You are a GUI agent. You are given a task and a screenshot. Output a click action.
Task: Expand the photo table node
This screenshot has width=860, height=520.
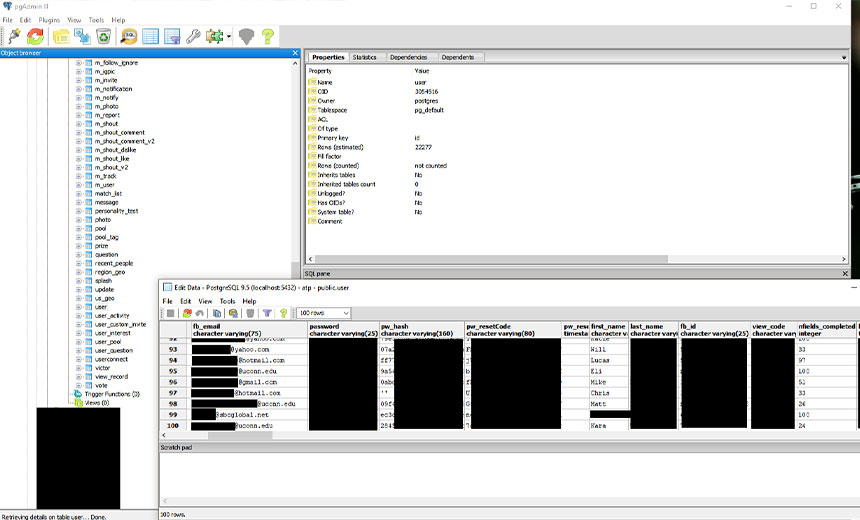(x=78, y=220)
